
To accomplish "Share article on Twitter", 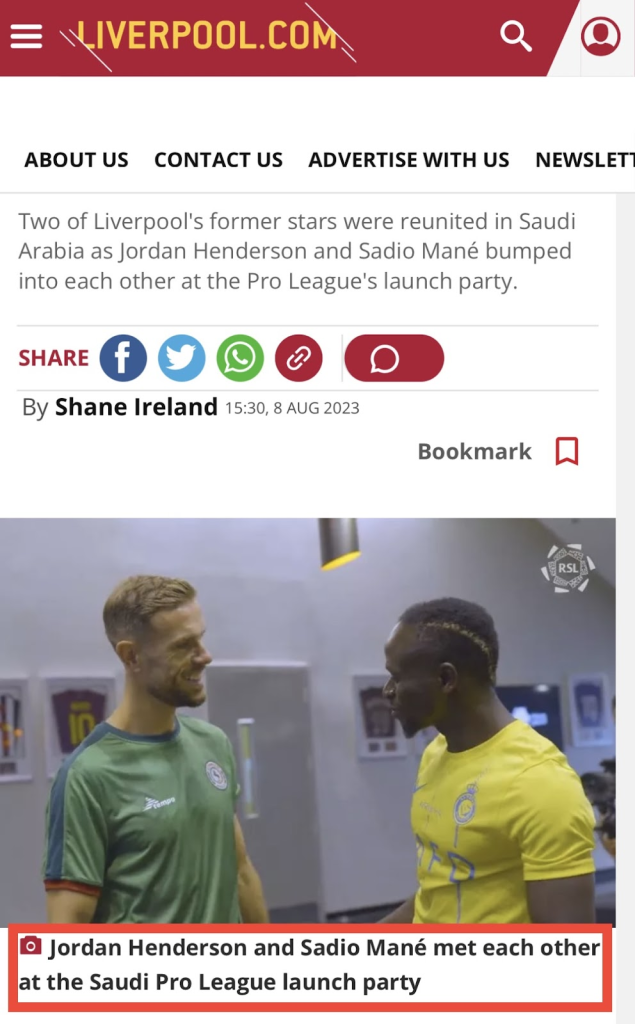I will tap(182, 358).
